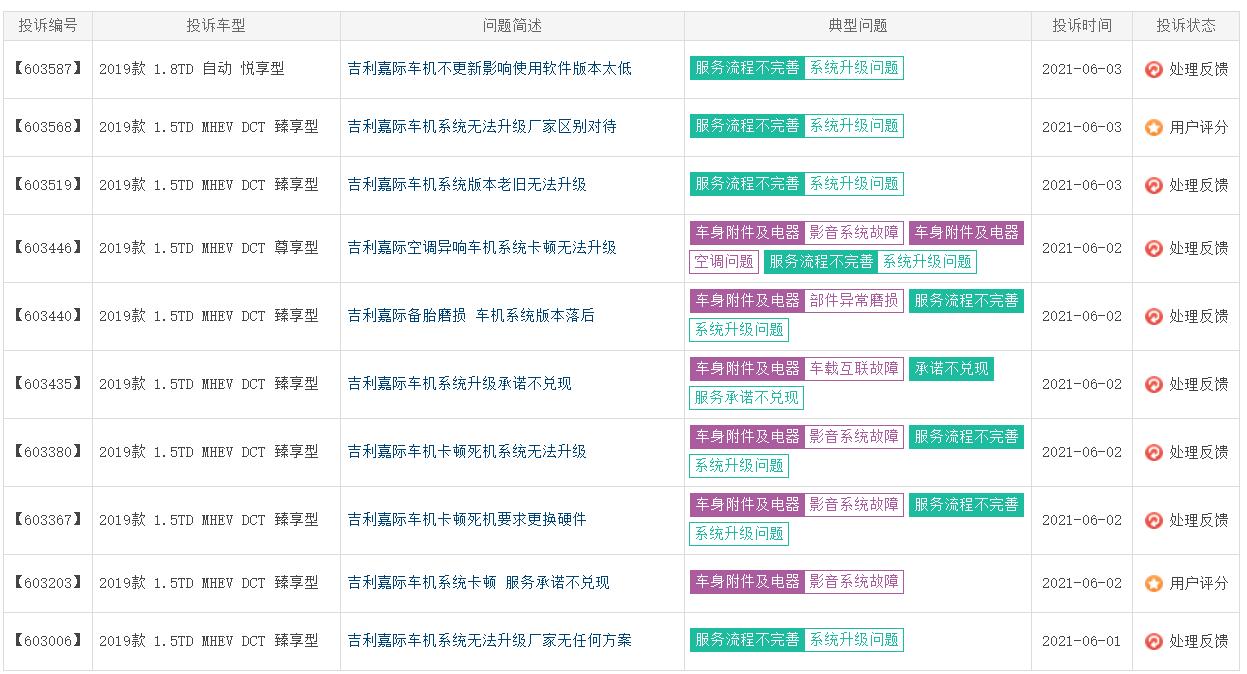This screenshot has height=674, width=1247.
Task: Click the 投诉状态 column header
Action: (x=1185, y=26)
